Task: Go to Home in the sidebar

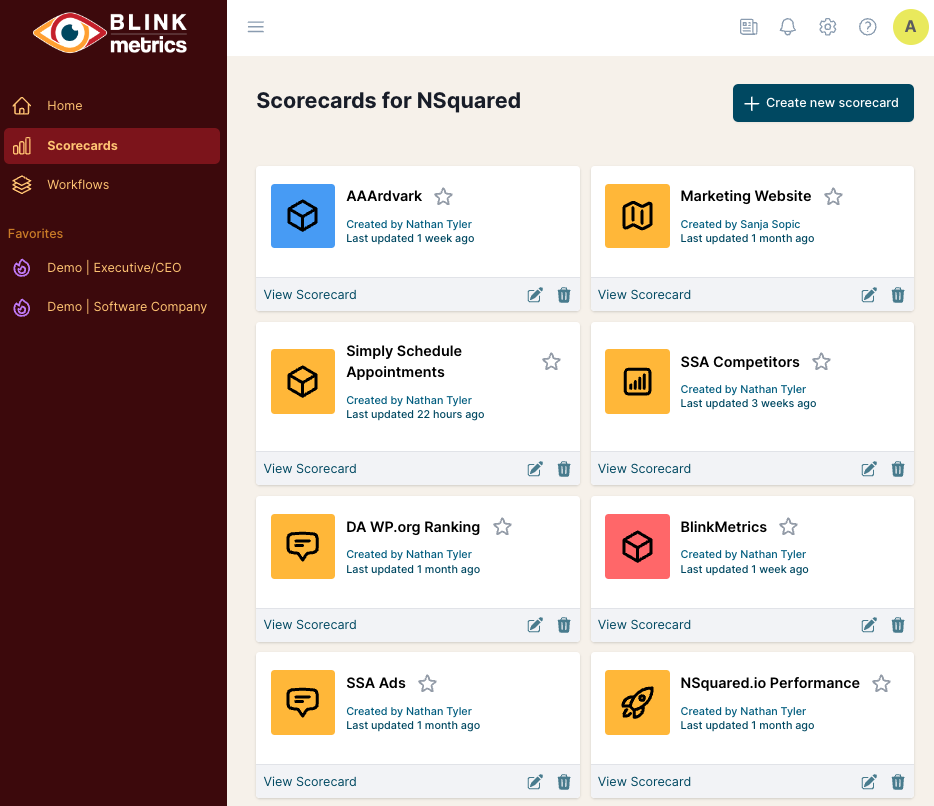Action: click(64, 105)
